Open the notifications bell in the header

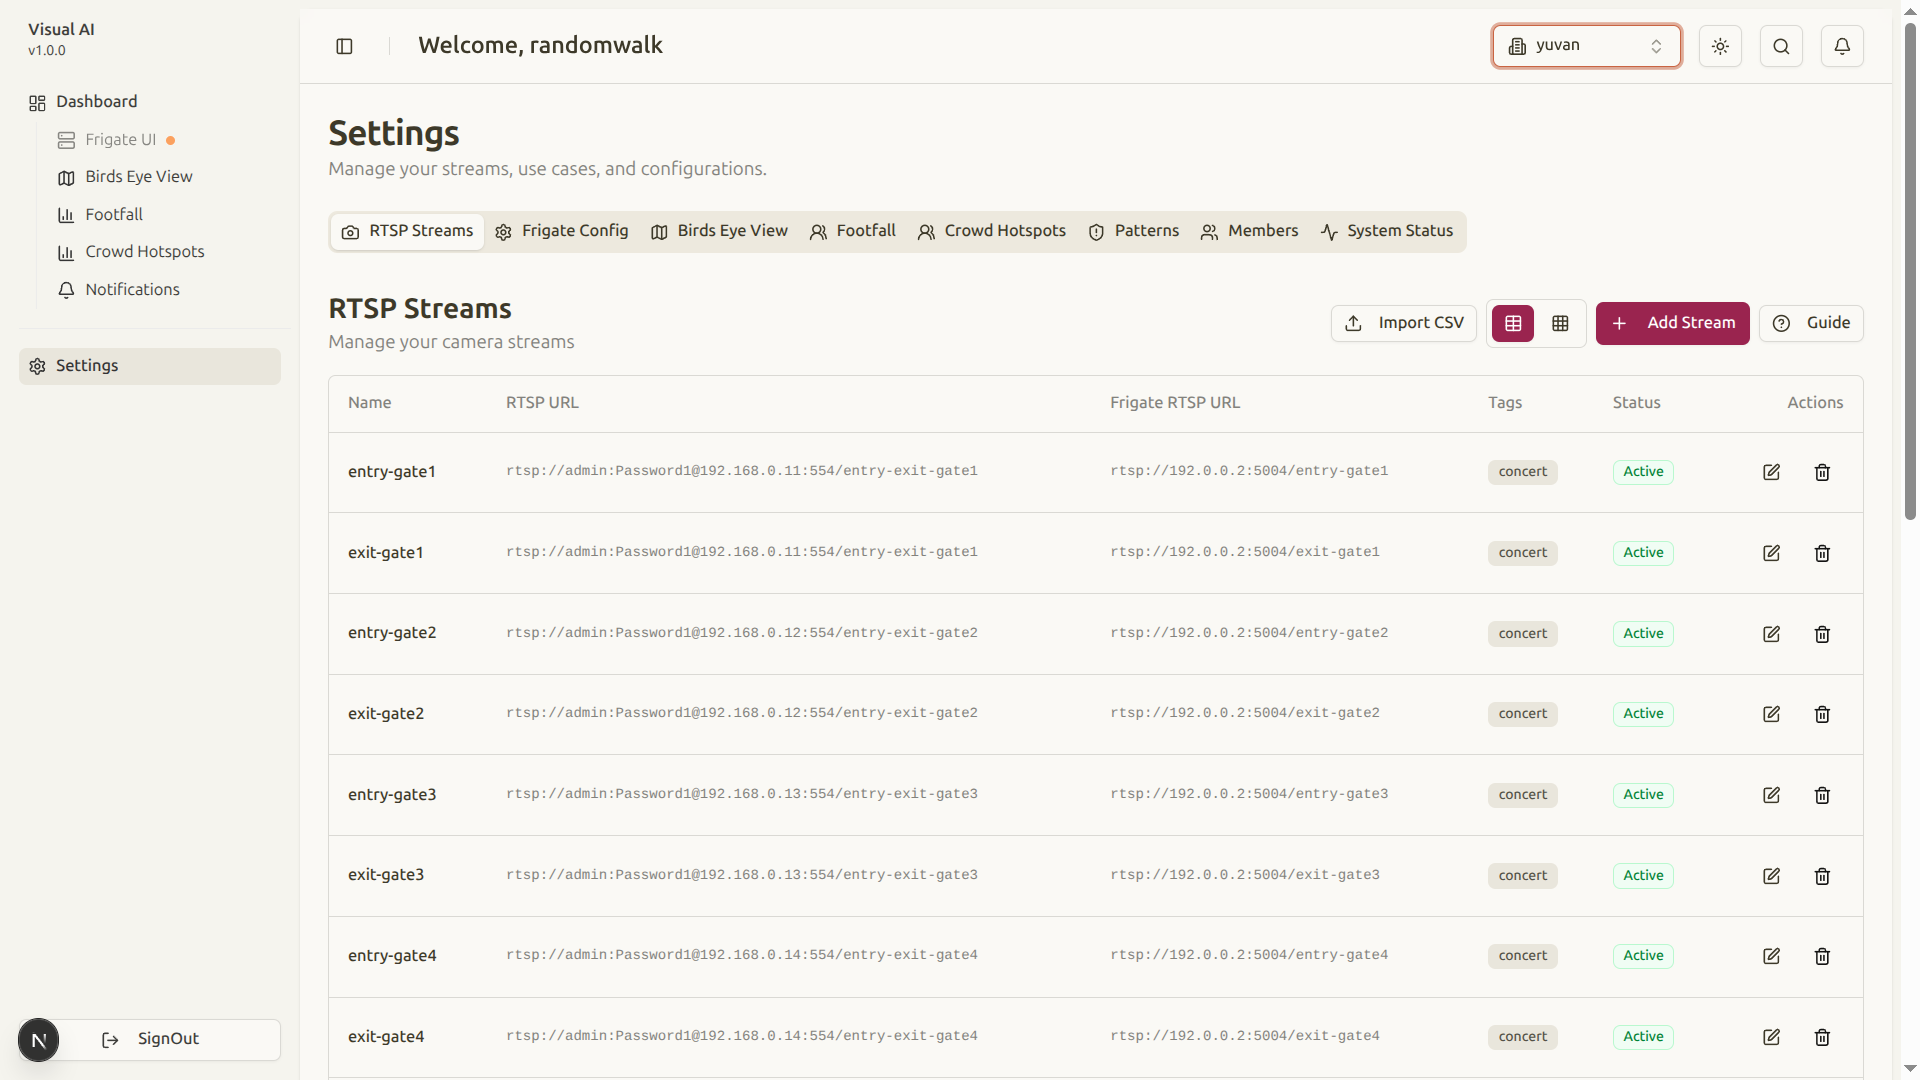click(x=1842, y=46)
